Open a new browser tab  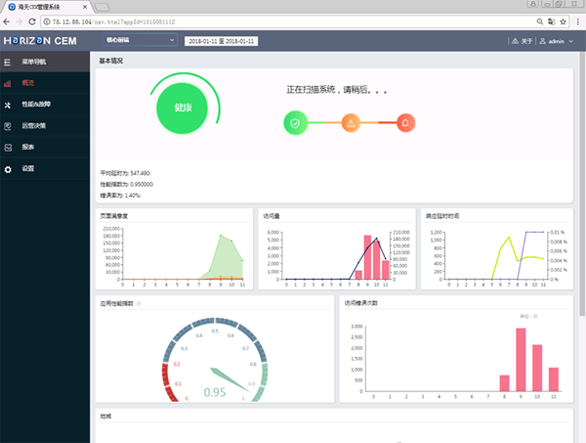[x=102, y=7]
